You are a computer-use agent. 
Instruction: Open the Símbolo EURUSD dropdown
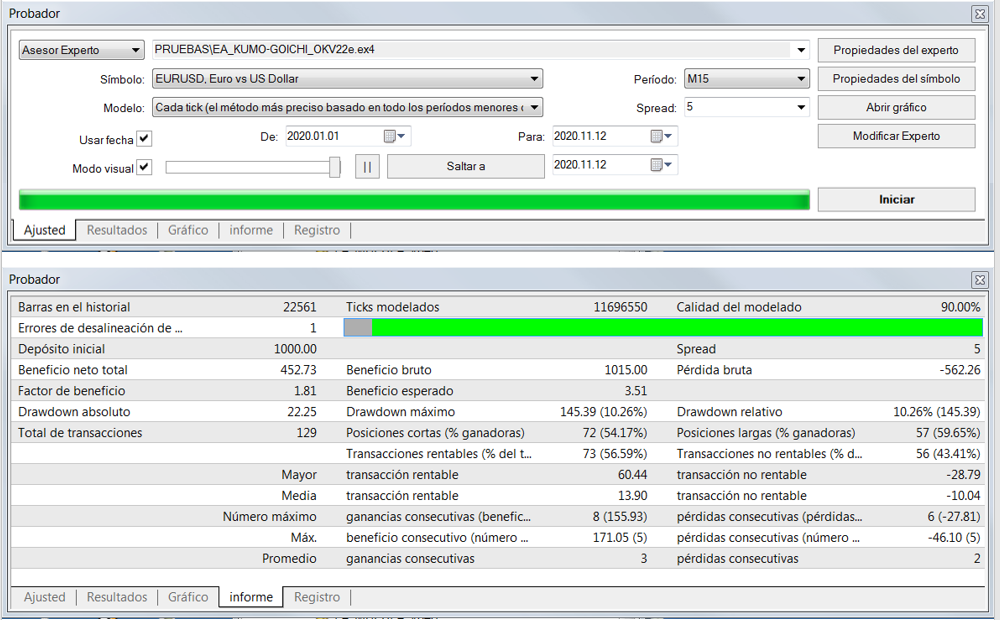[347, 78]
